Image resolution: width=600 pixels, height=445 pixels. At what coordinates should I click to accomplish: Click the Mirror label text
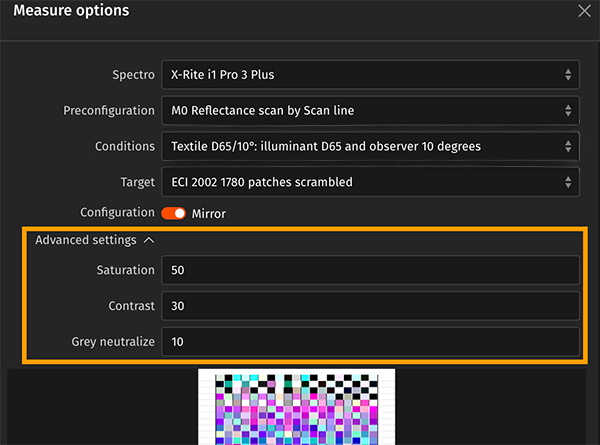[x=208, y=214]
